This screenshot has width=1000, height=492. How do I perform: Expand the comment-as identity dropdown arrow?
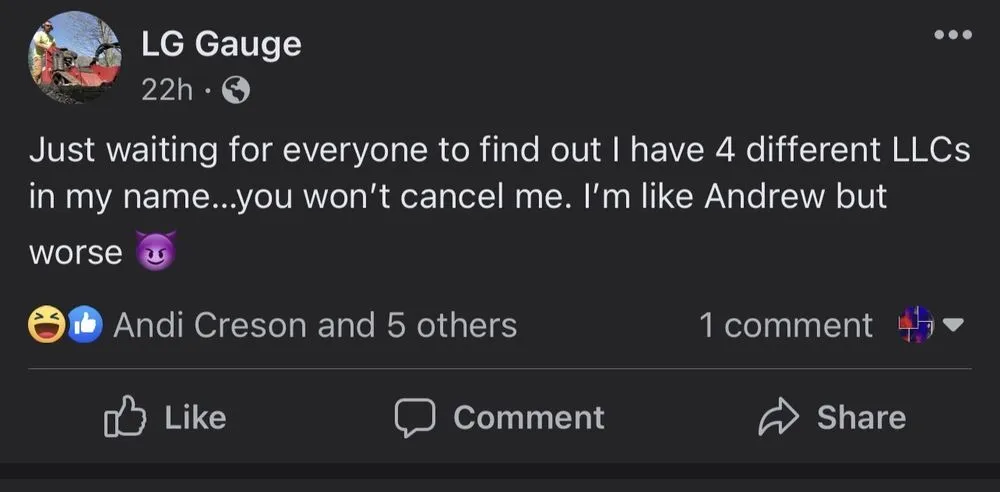click(953, 326)
